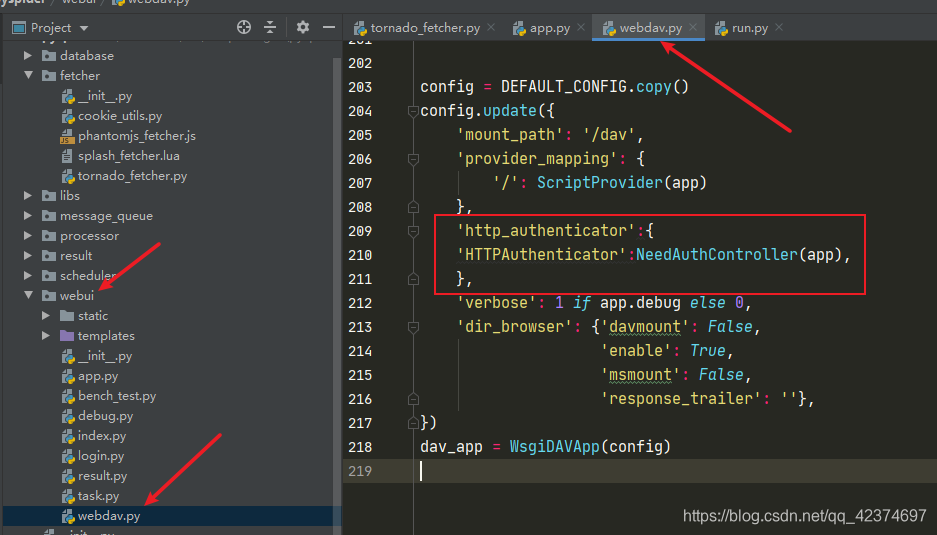Collapse the fetcher folder
Viewport: 937px width, 535px height.
[28, 75]
